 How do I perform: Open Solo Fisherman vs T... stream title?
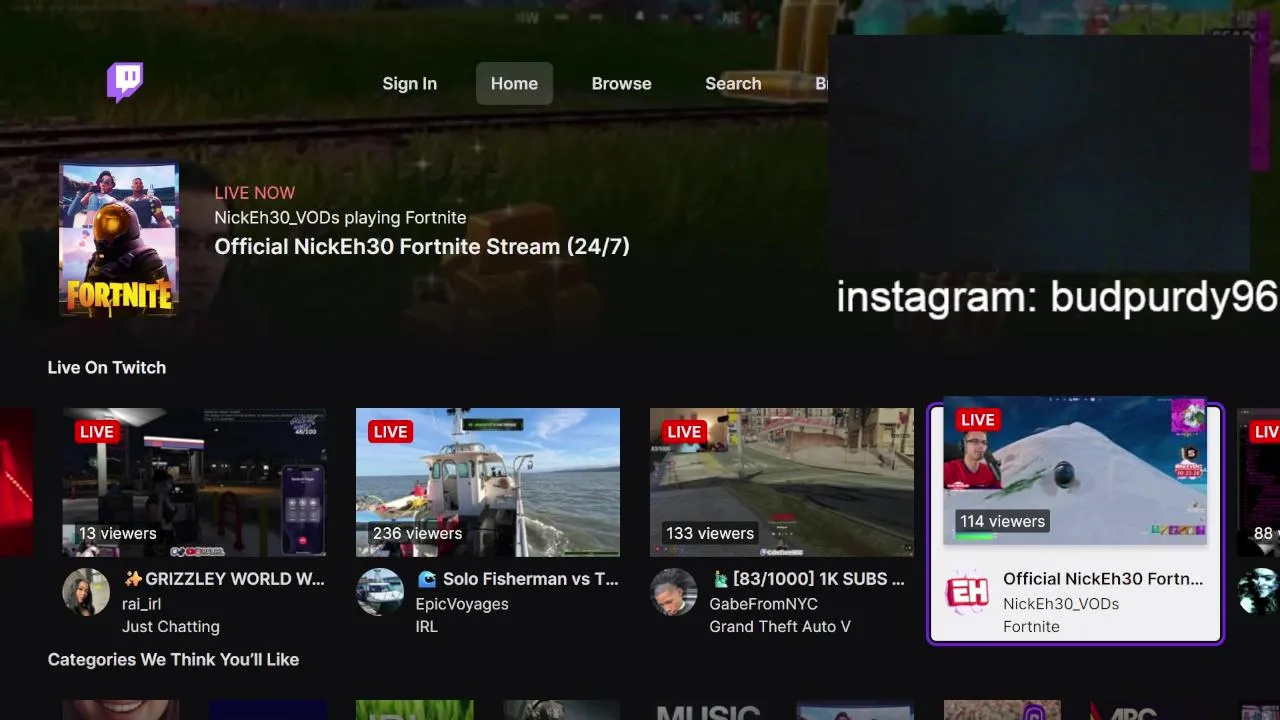click(517, 579)
